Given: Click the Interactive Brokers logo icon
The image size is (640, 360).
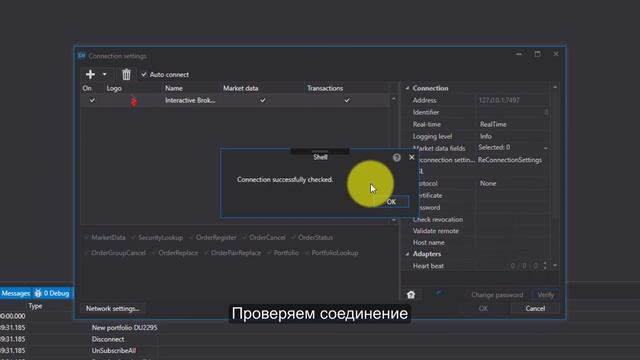Looking at the screenshot, I should (x=133, y=101).
